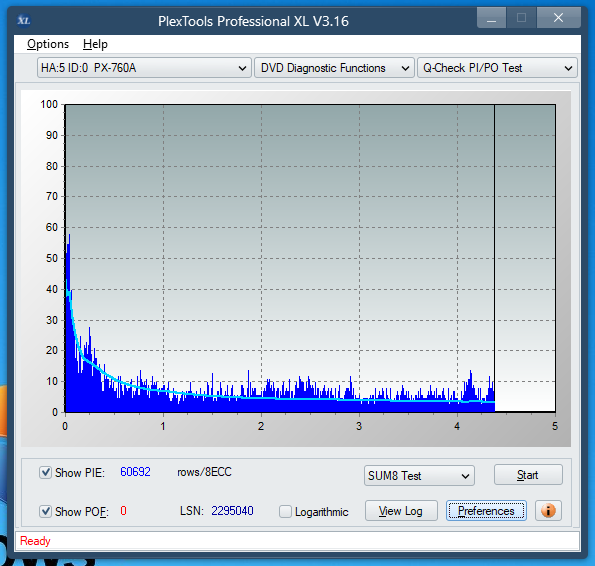Click the PIE error graph area
This screenshot has width=595, height=566.
(310, 258)
